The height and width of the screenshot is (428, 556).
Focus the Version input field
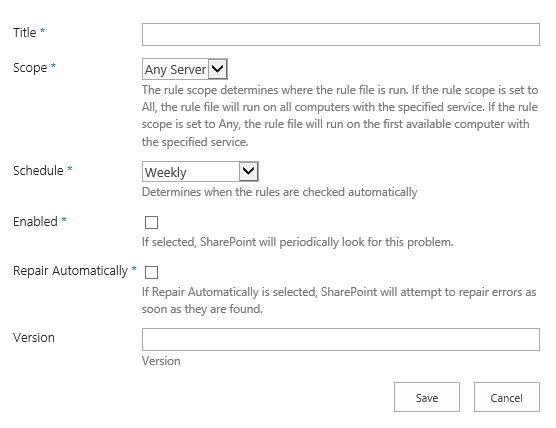point(341,339)
